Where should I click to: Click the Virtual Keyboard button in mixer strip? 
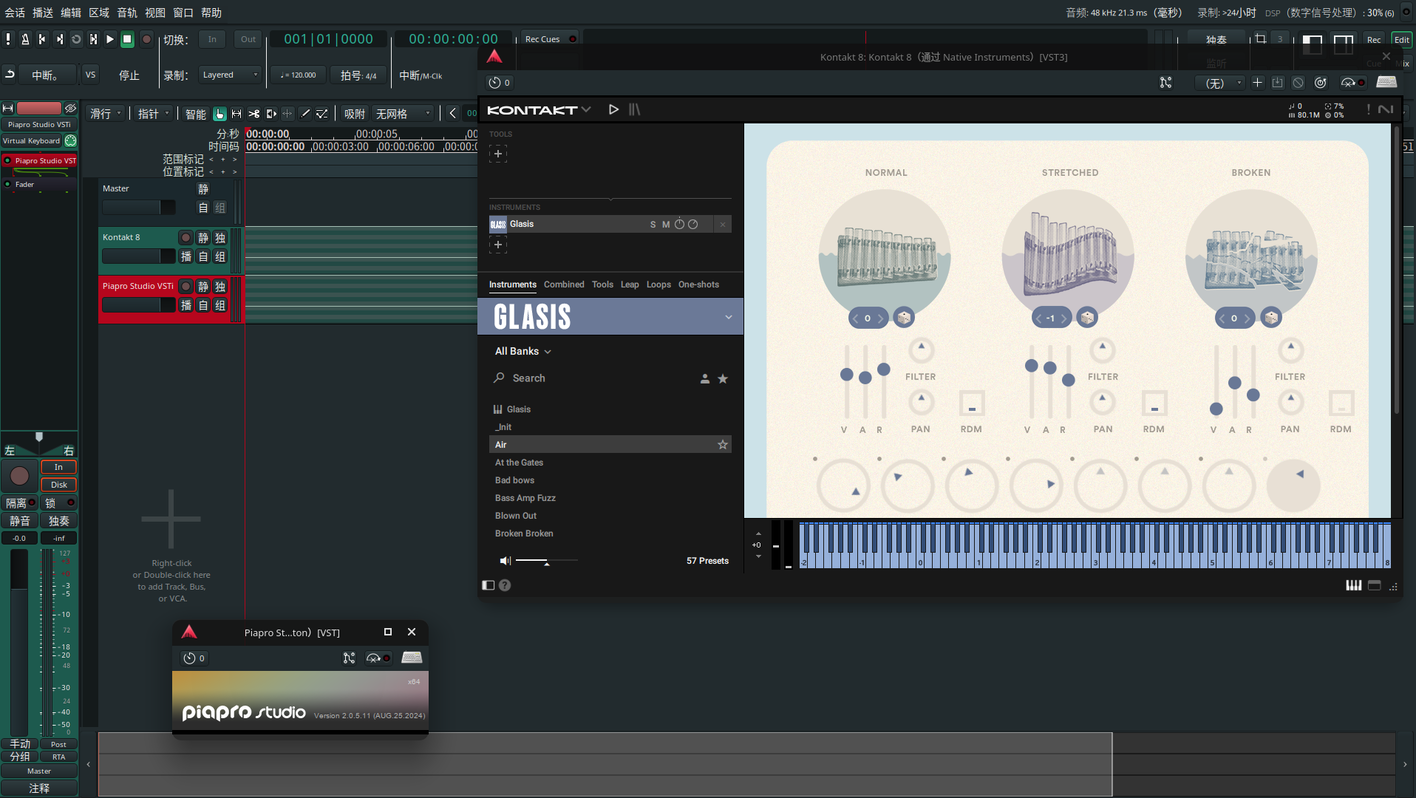[32, 141]
